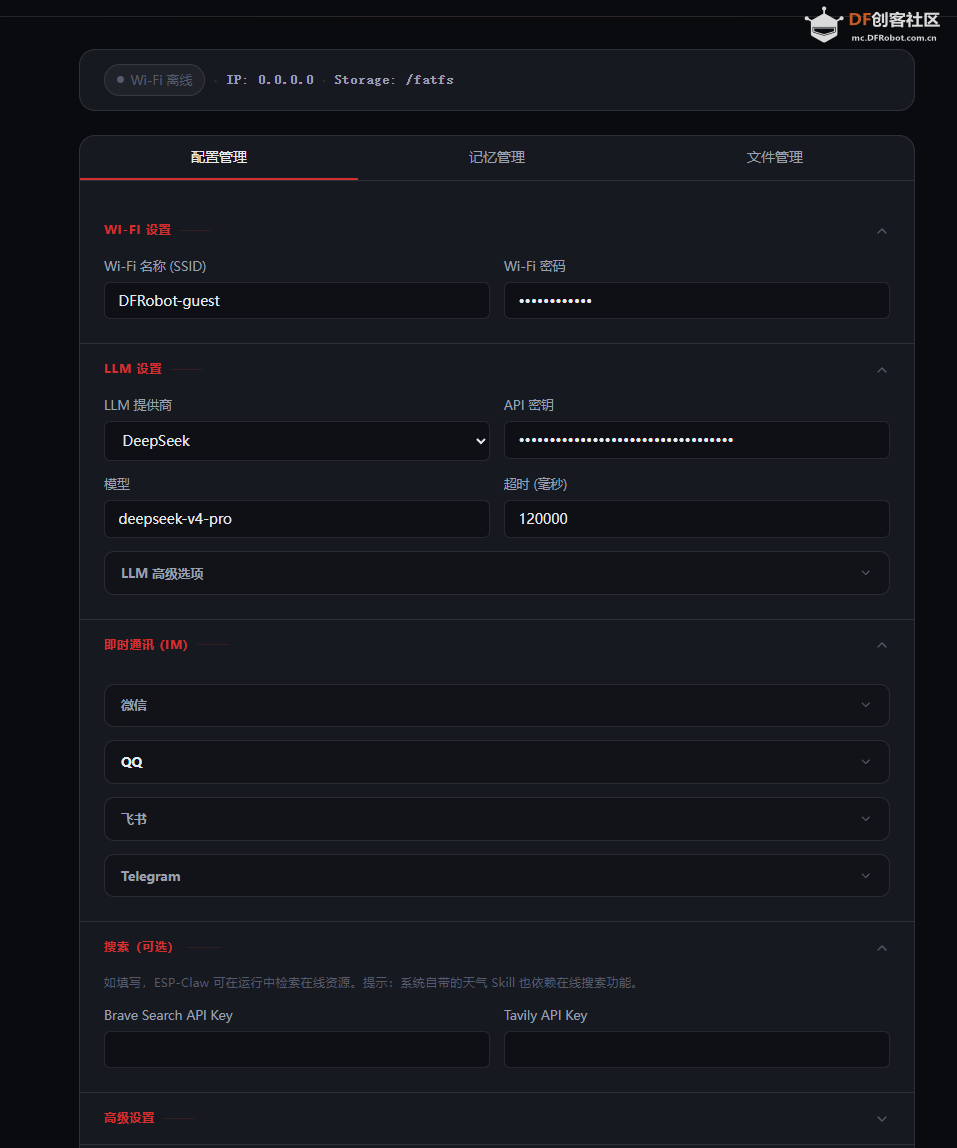Switch to the 文件管理 tab
Image resolution: width=957 pixels, height=1148 pixels.
tap(774, 157)
